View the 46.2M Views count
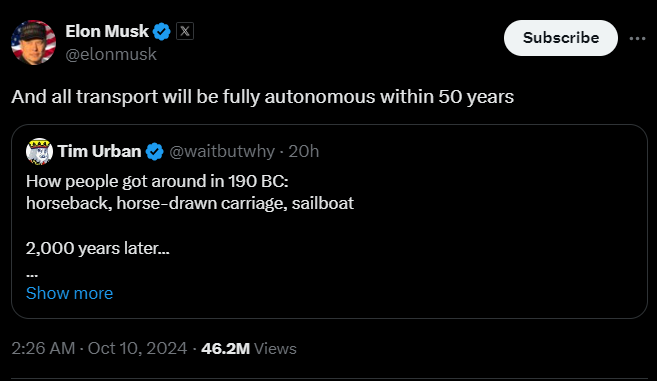This screenshot has height=381, width=657. point(249,349)
